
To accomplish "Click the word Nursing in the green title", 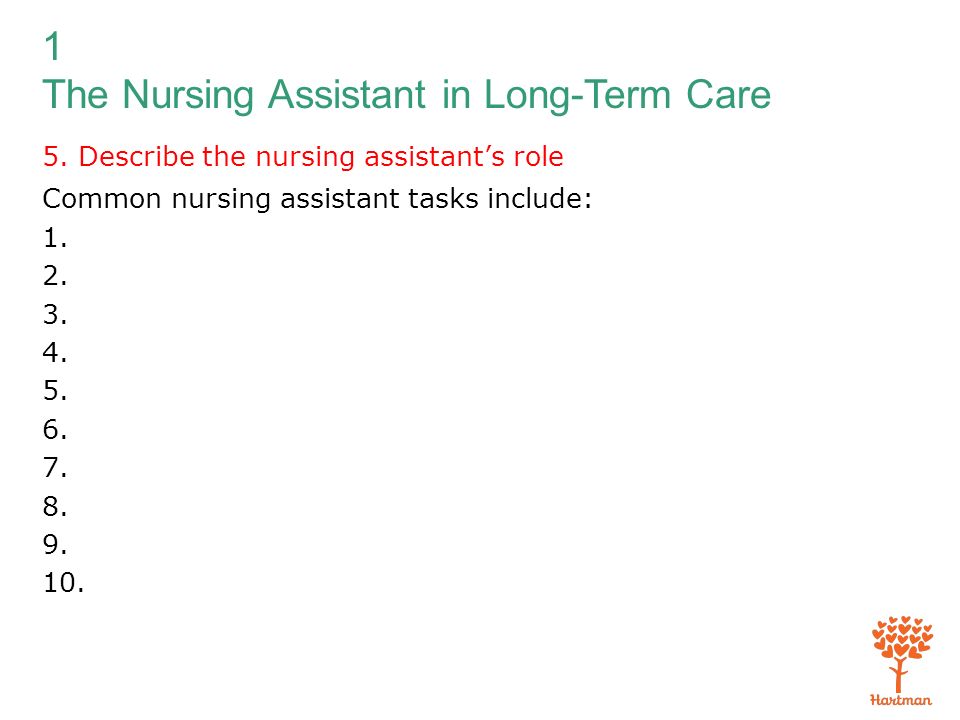I will click(188, 97).
